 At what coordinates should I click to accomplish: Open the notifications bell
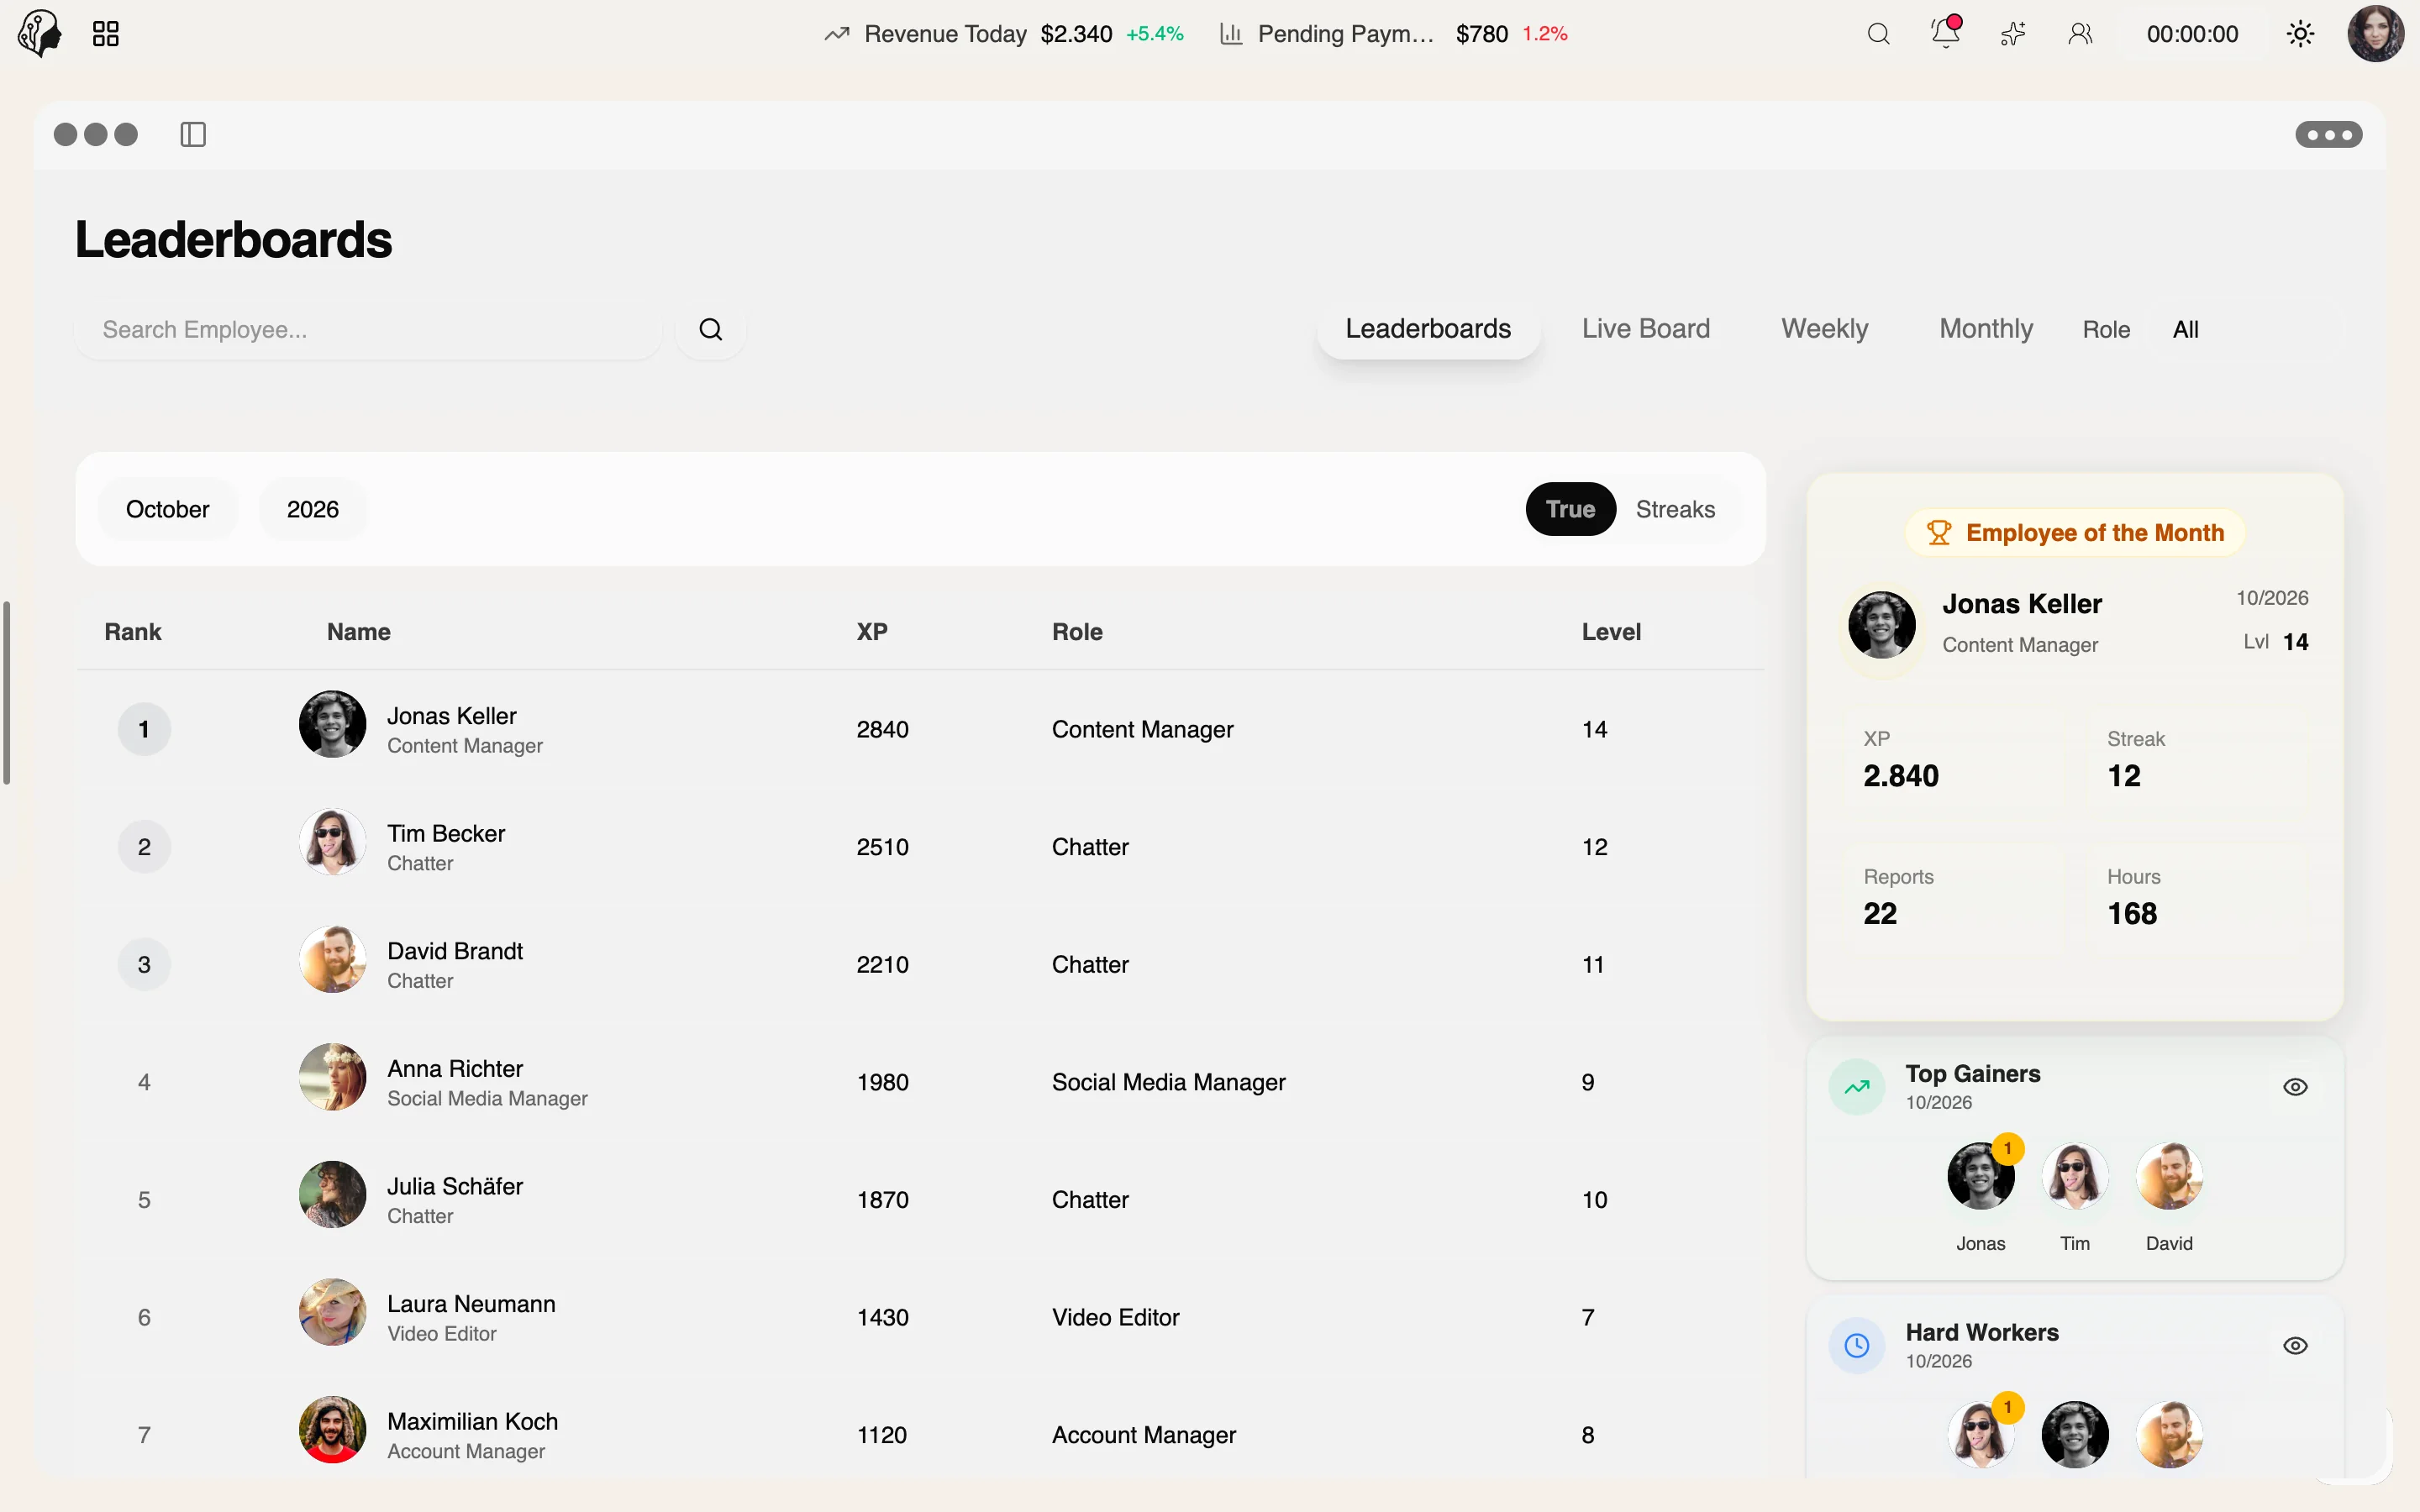(1946, 33)
